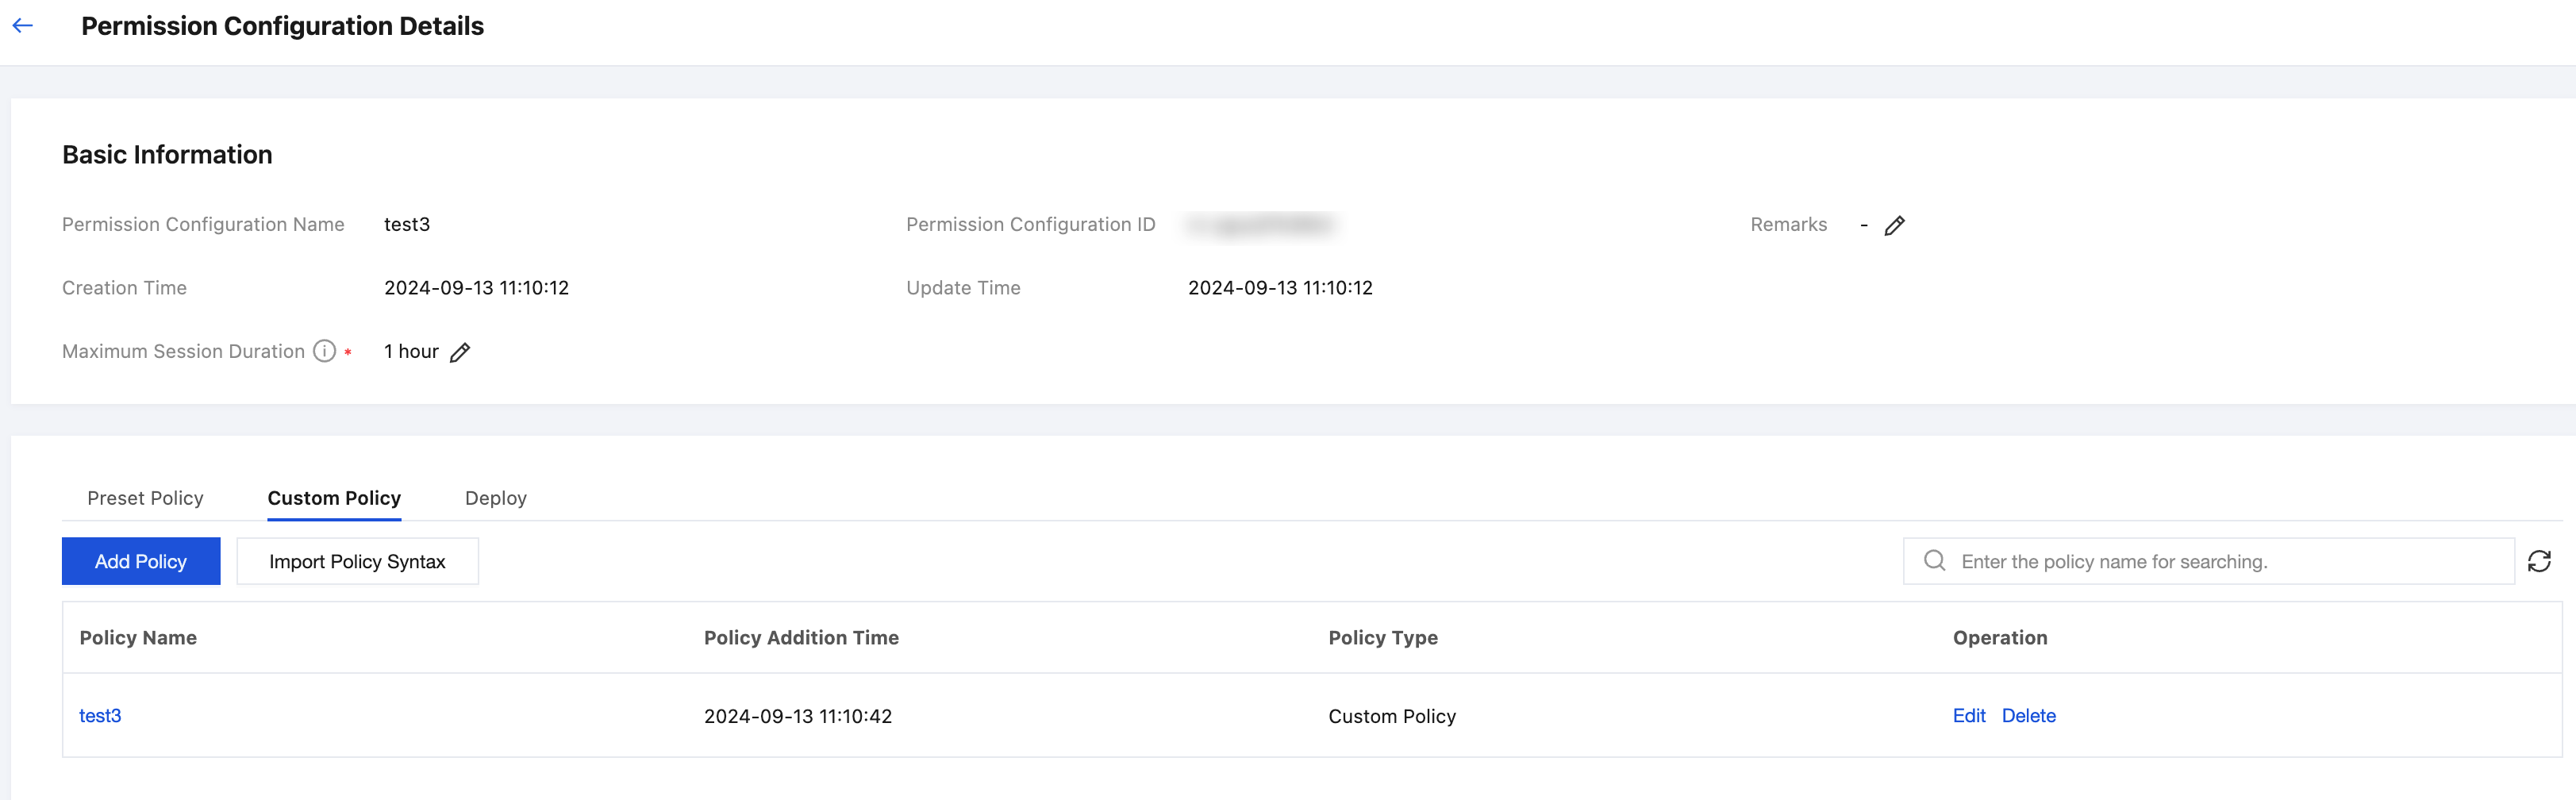This screenshot has height=800, width=2576.
Task: Click the Policy Name column header
Action: coord(138,638)
